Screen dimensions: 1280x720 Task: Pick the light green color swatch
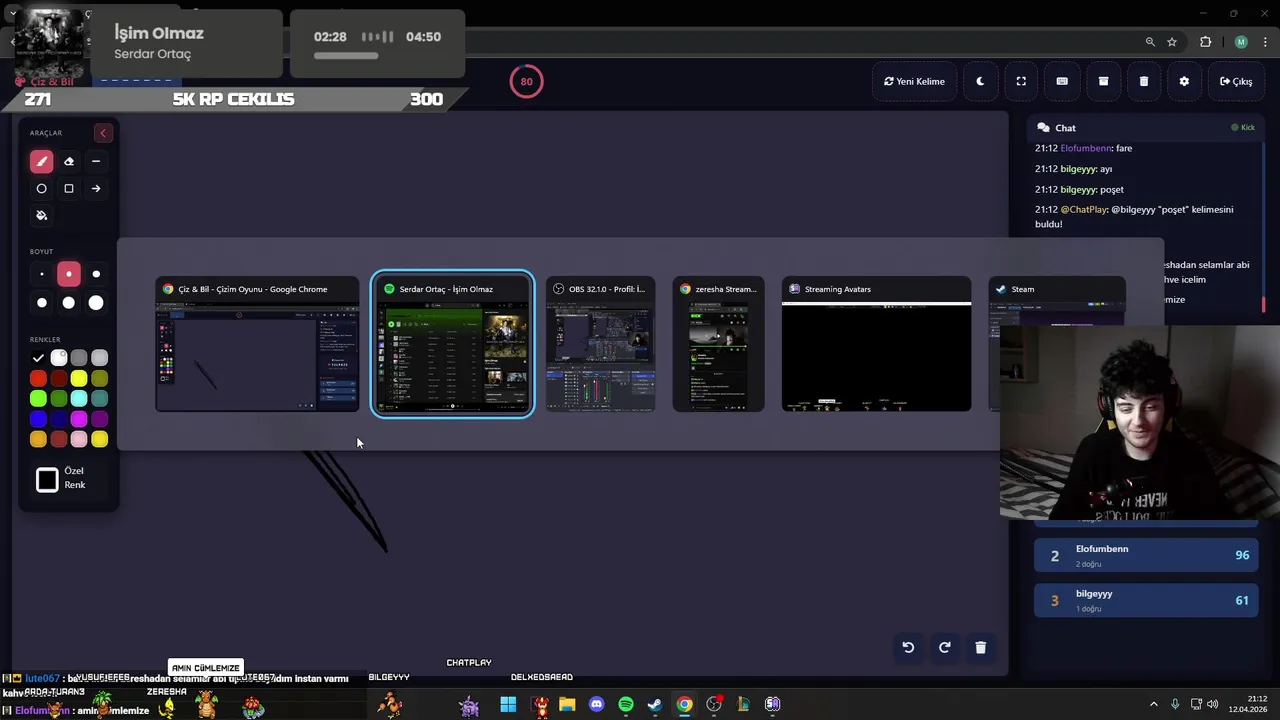pos(38,399)
